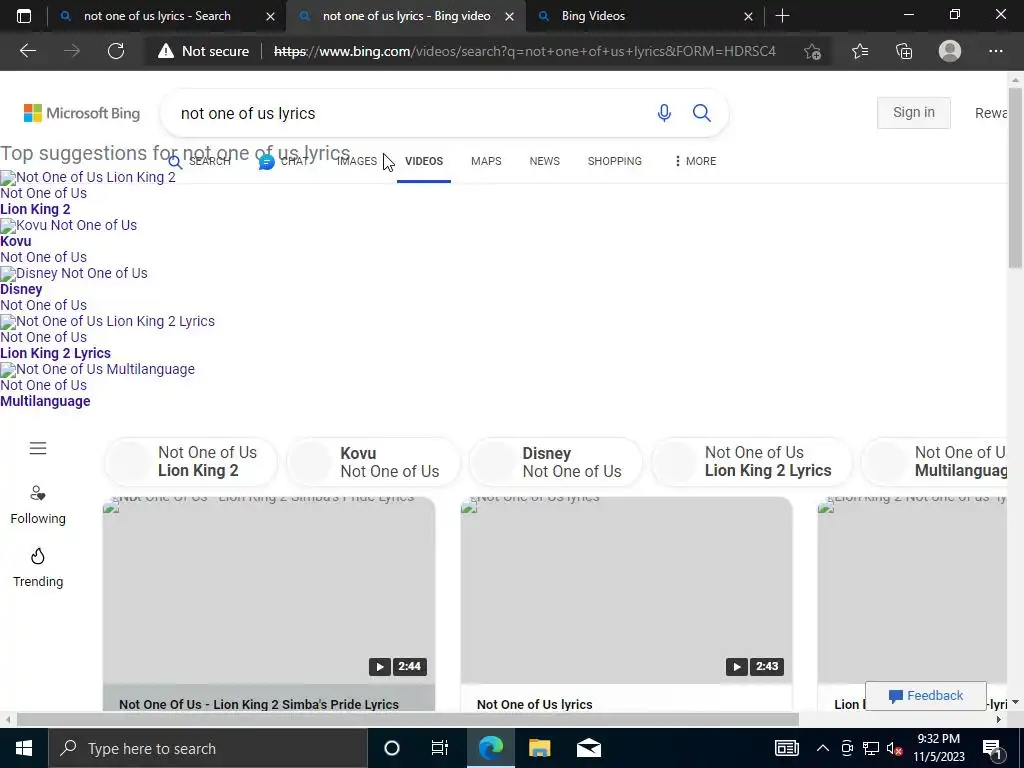Click Windows taskbar search box
Viewport: 1024px width, 768px height.
point(208,748)
